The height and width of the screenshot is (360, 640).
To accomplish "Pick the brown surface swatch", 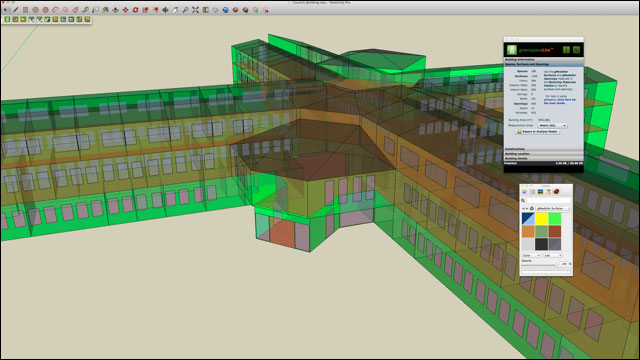I will pyautogui.click(x=555, y=231).
